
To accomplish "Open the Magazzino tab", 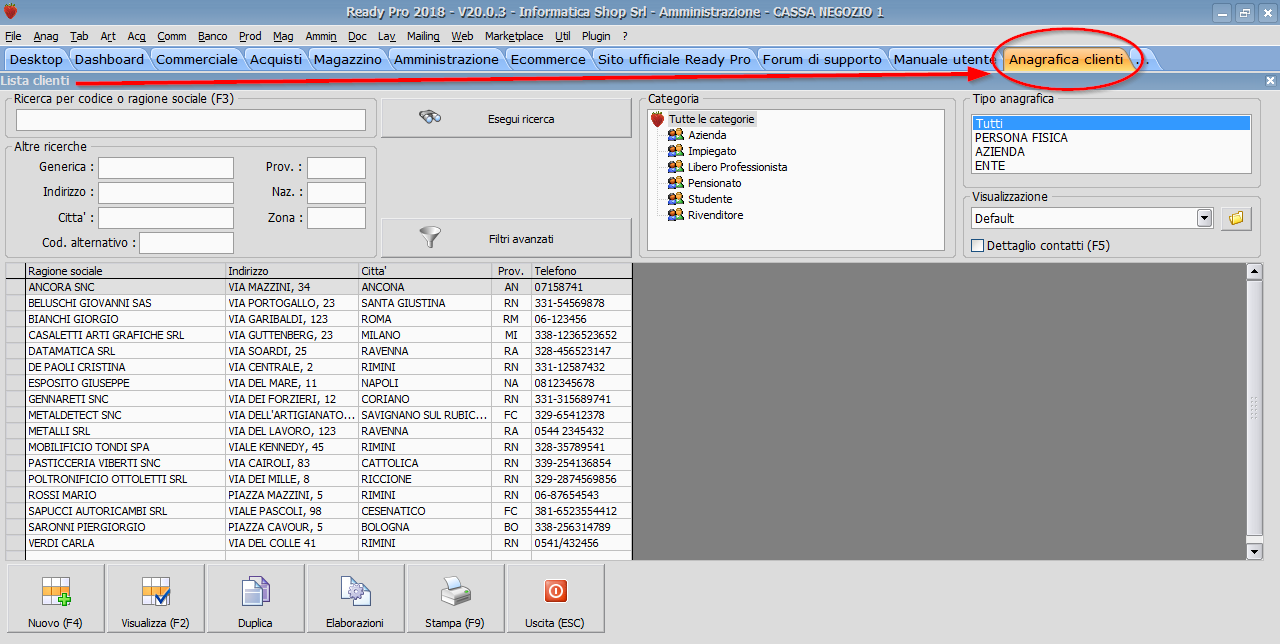I will point(348,59).
